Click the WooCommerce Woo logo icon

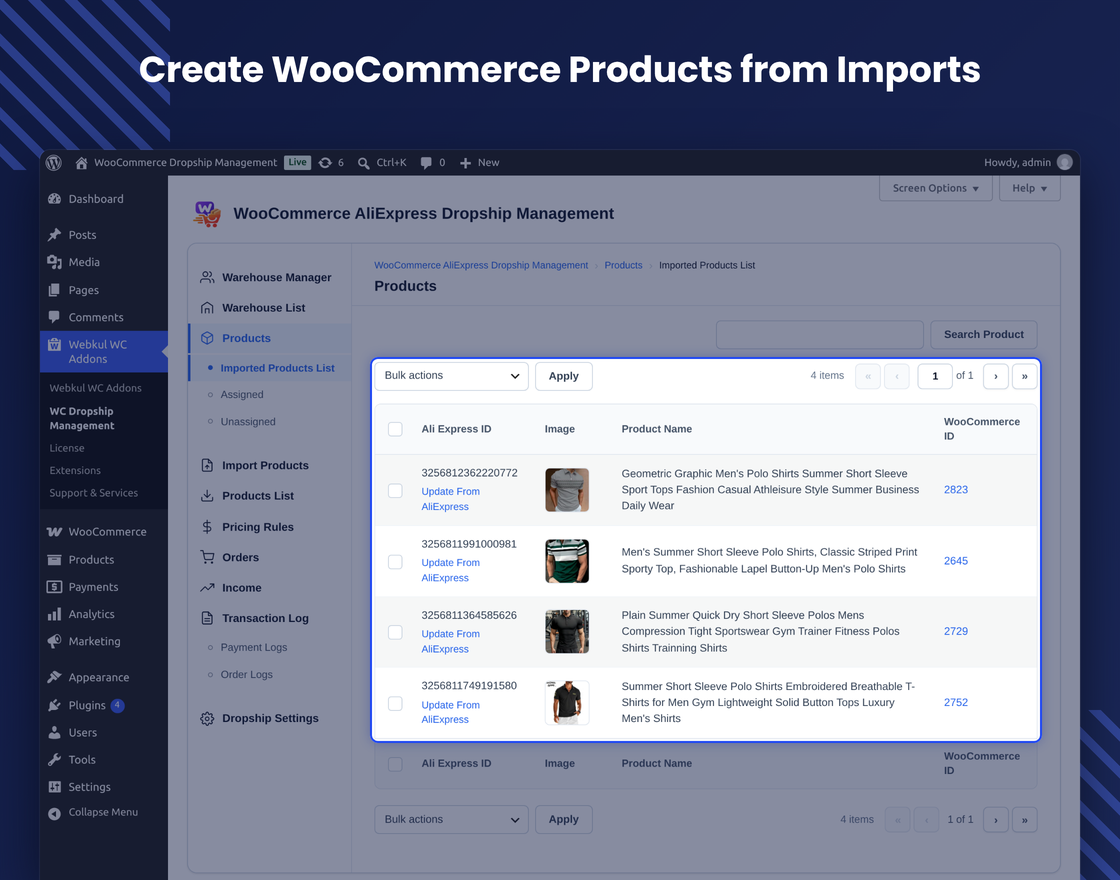click(54, 531)
